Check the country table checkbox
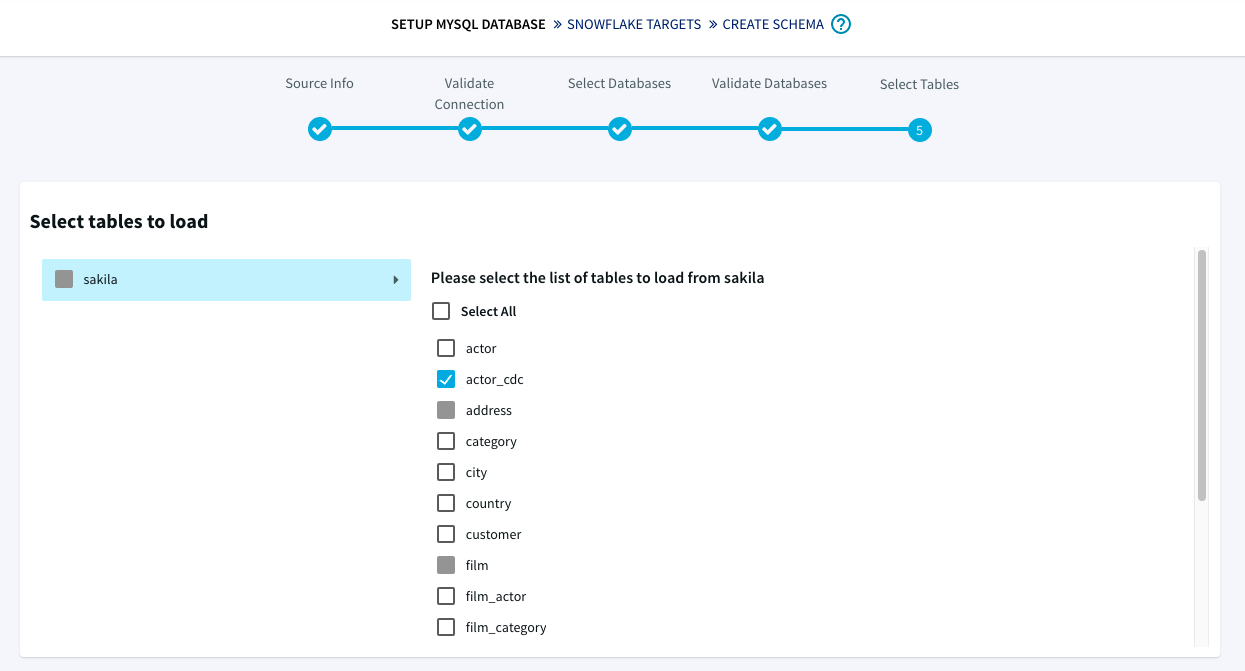This screenshot has width=1245, height=671. coord(446,503)
